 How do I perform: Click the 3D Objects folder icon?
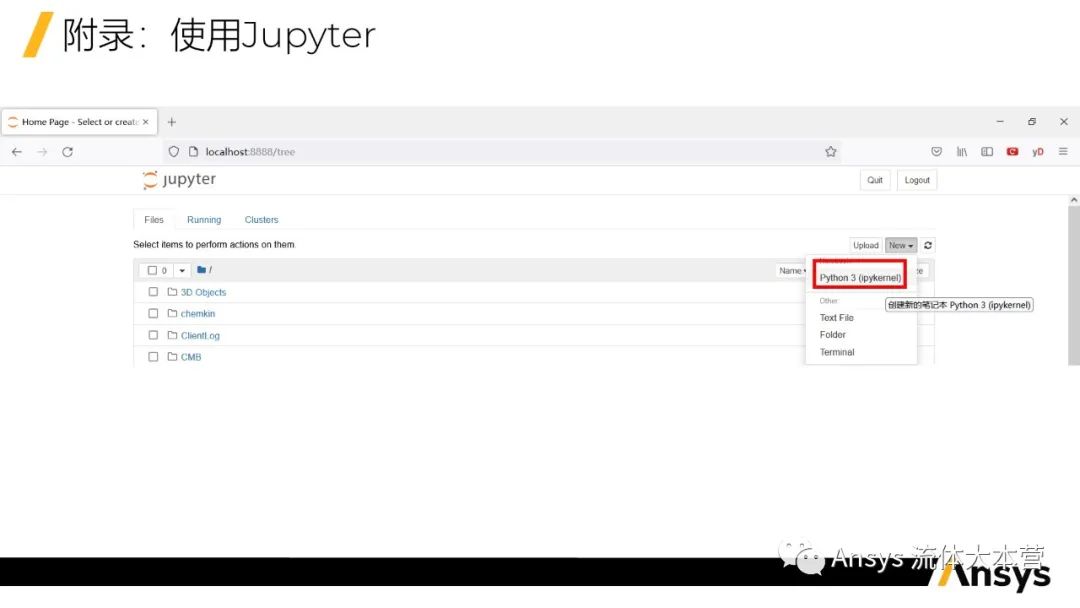click(x=172, y=292)
